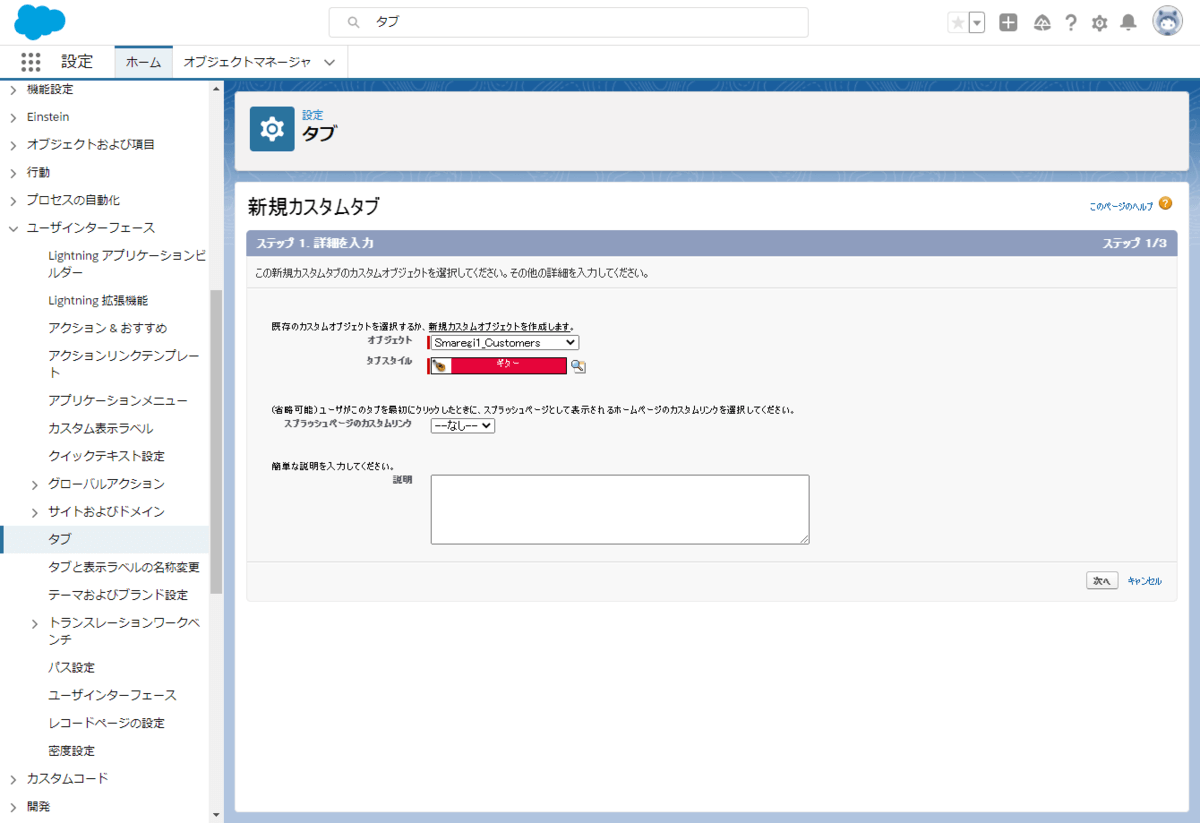Open クイックテキスト設定 item
This screenshot has width=1200, height=823.
tap(106, 456)
